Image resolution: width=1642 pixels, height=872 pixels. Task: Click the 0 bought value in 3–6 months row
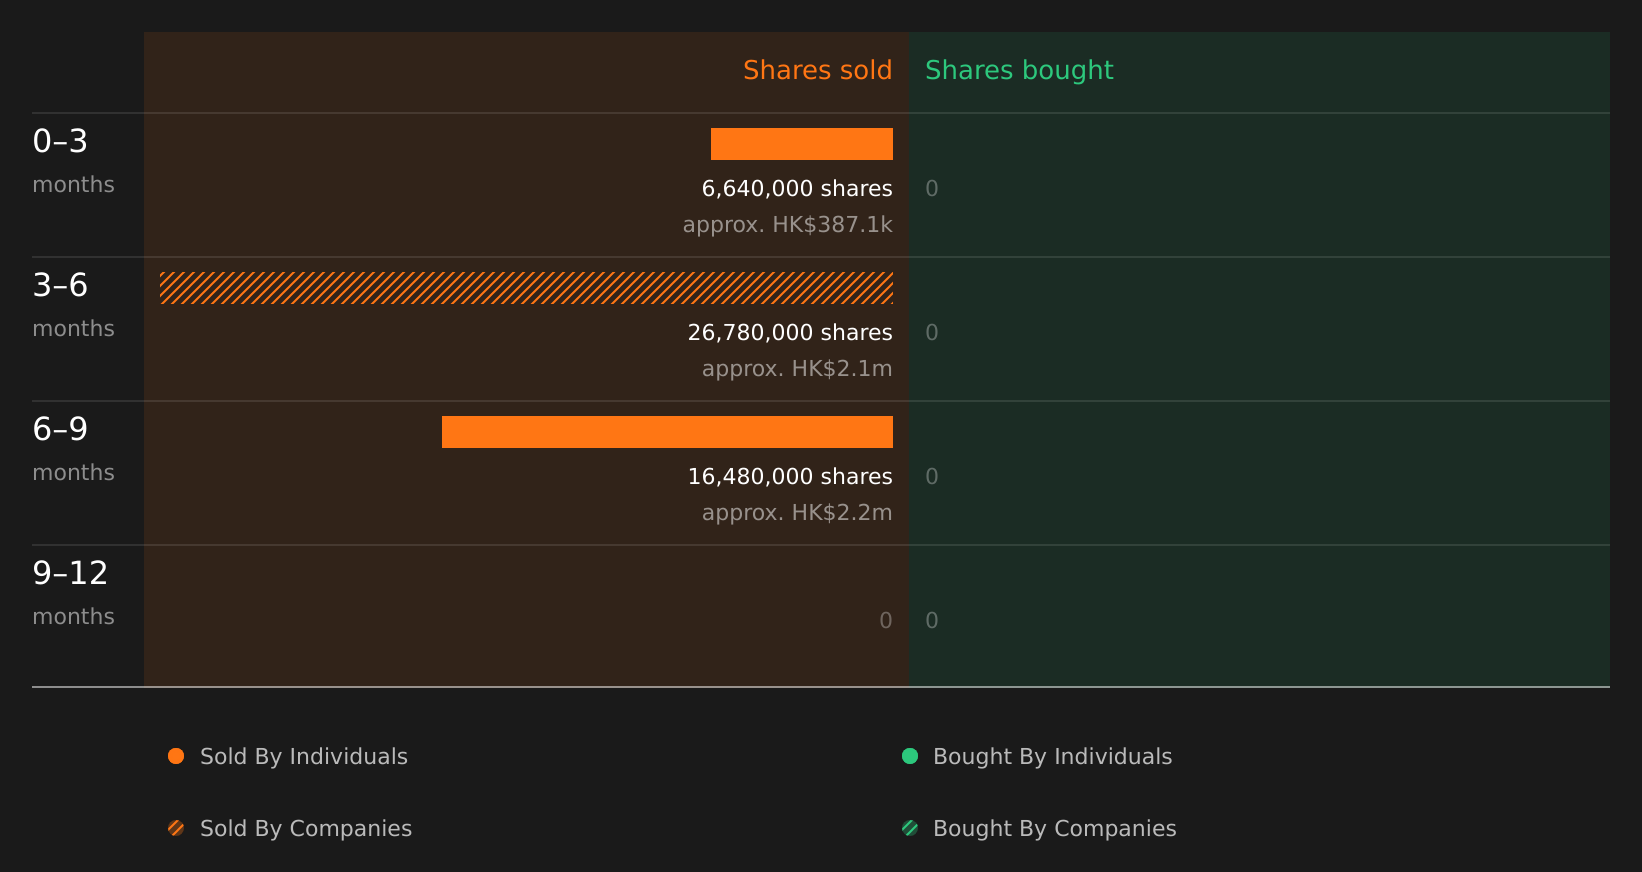932,332
